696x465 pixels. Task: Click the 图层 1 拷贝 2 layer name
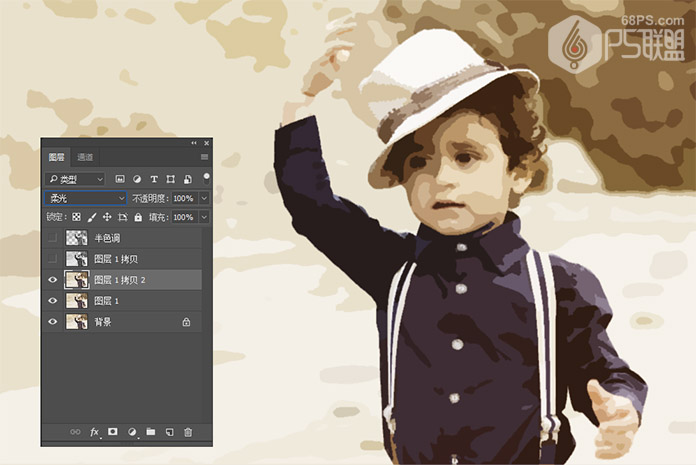[120, 280]
